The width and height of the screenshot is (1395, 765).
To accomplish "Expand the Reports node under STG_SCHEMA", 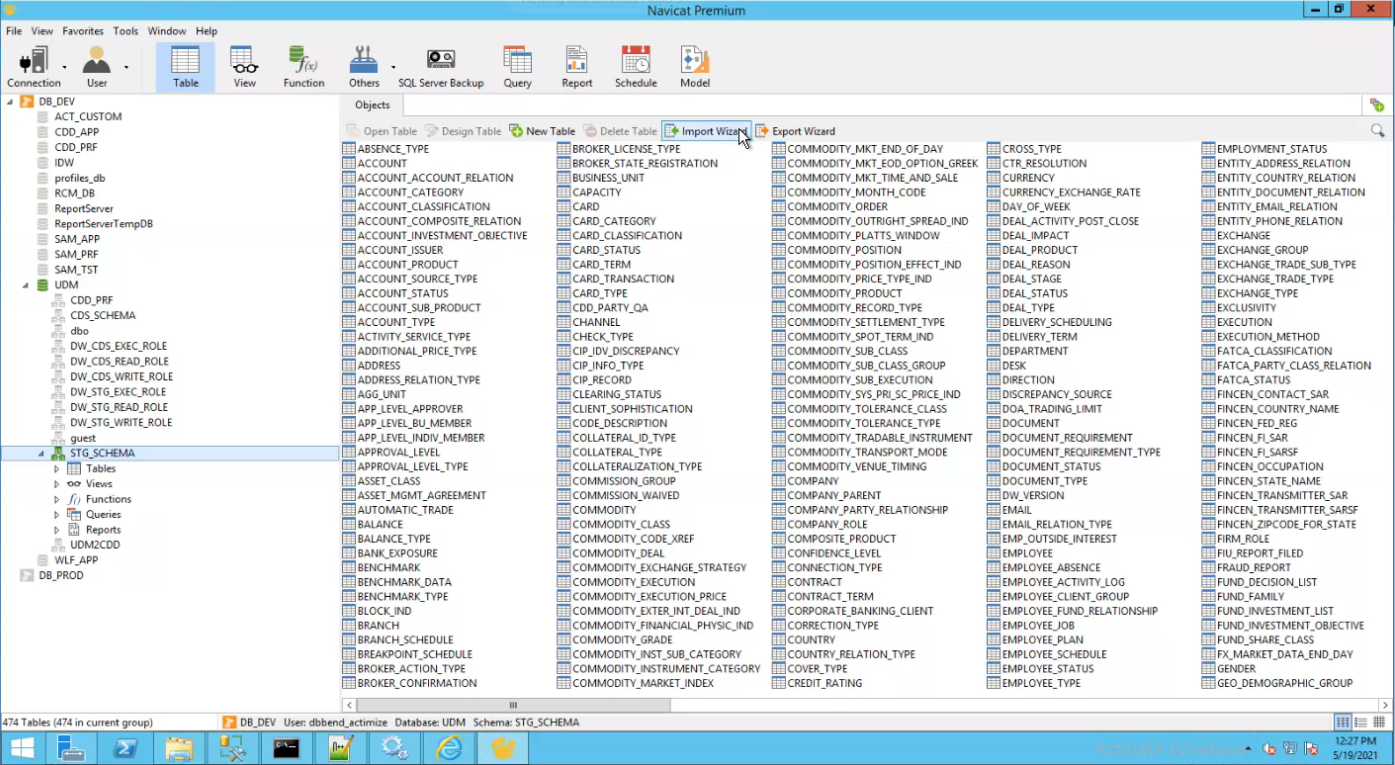I will (57, 530).
